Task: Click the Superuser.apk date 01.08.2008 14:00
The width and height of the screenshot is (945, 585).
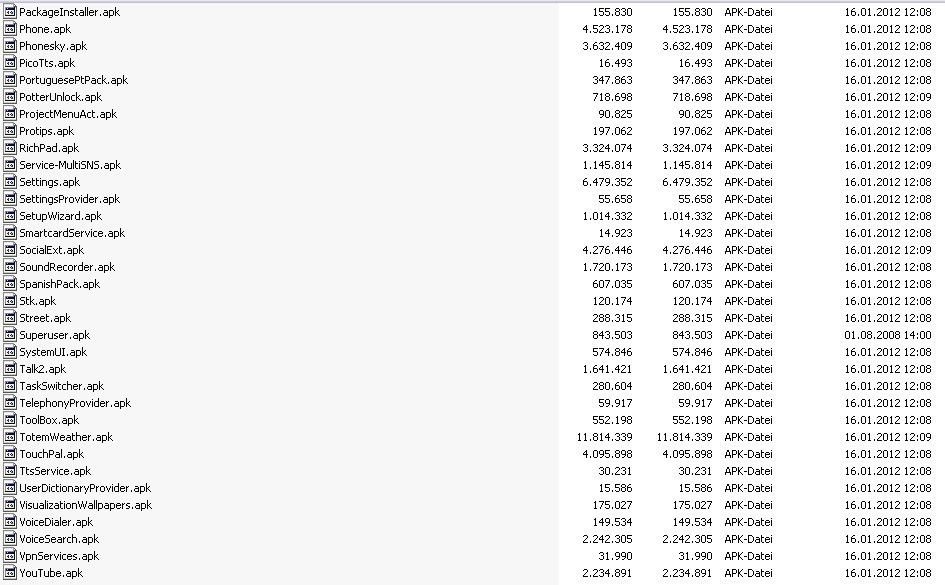Action: click(888, 335)
